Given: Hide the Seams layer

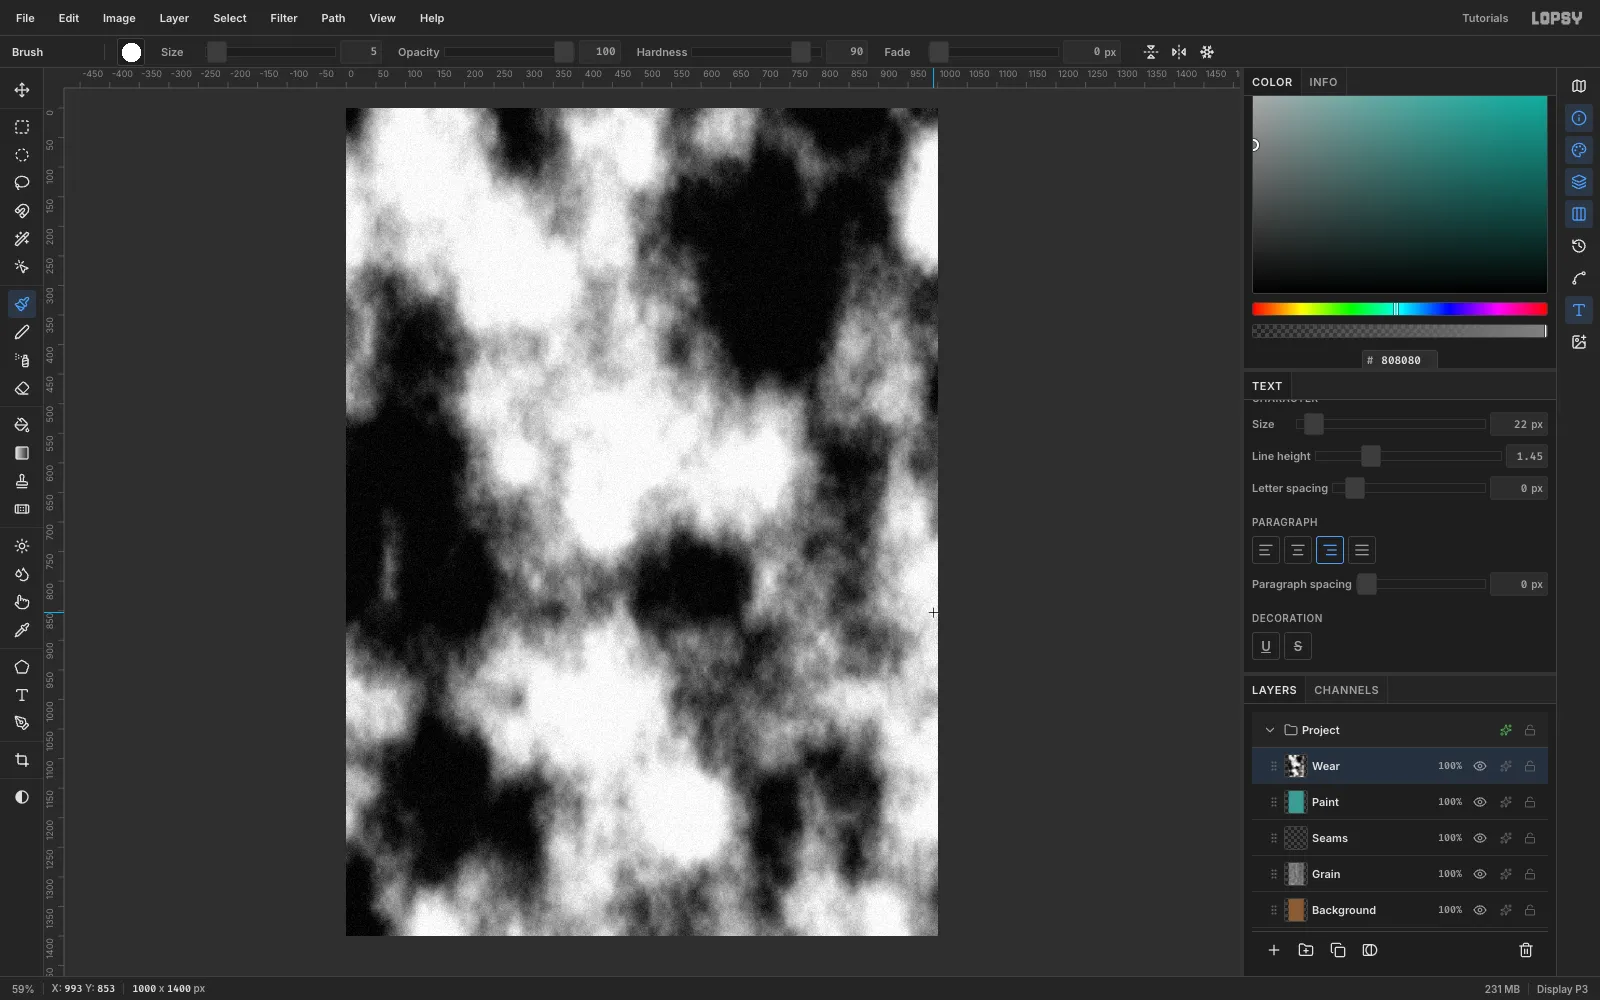Looking at the screenshot, I should pyautogui.click(x=1480, y=838).
